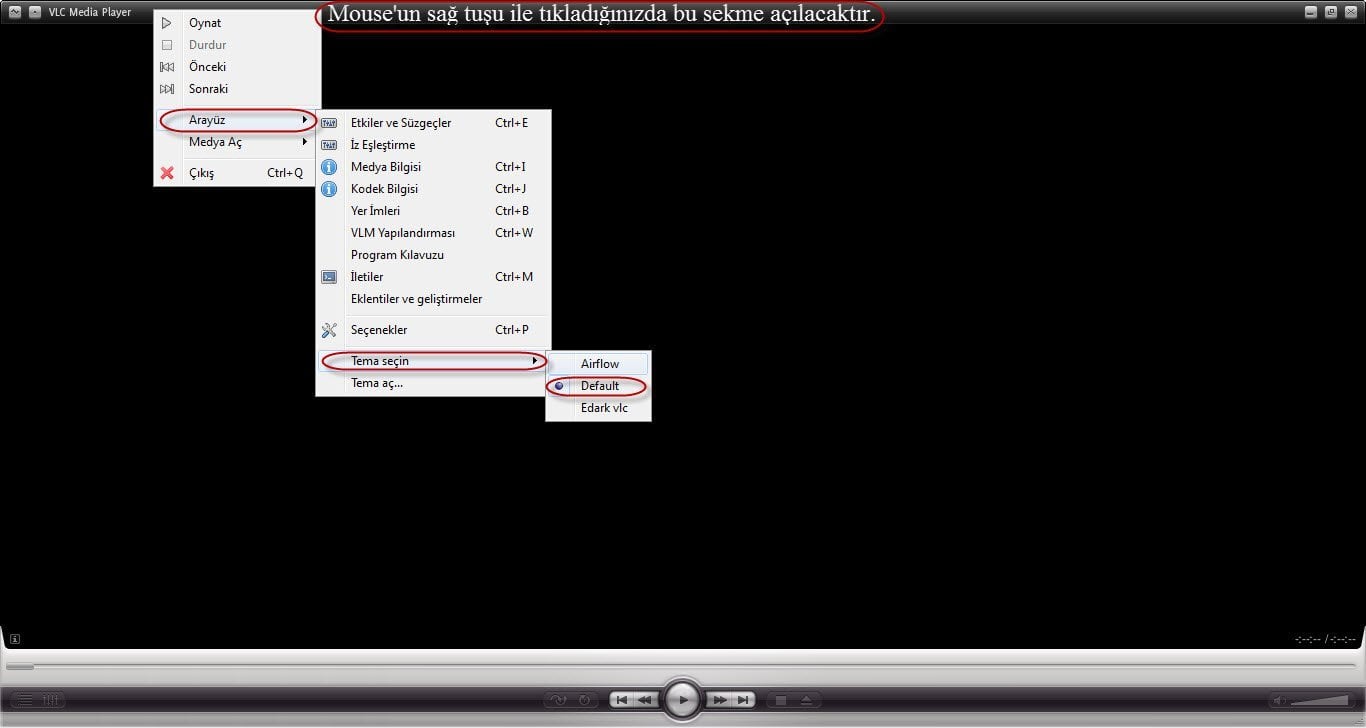Select the Edark vlc theme
1366x728 pixels.
tap(598, 408)
